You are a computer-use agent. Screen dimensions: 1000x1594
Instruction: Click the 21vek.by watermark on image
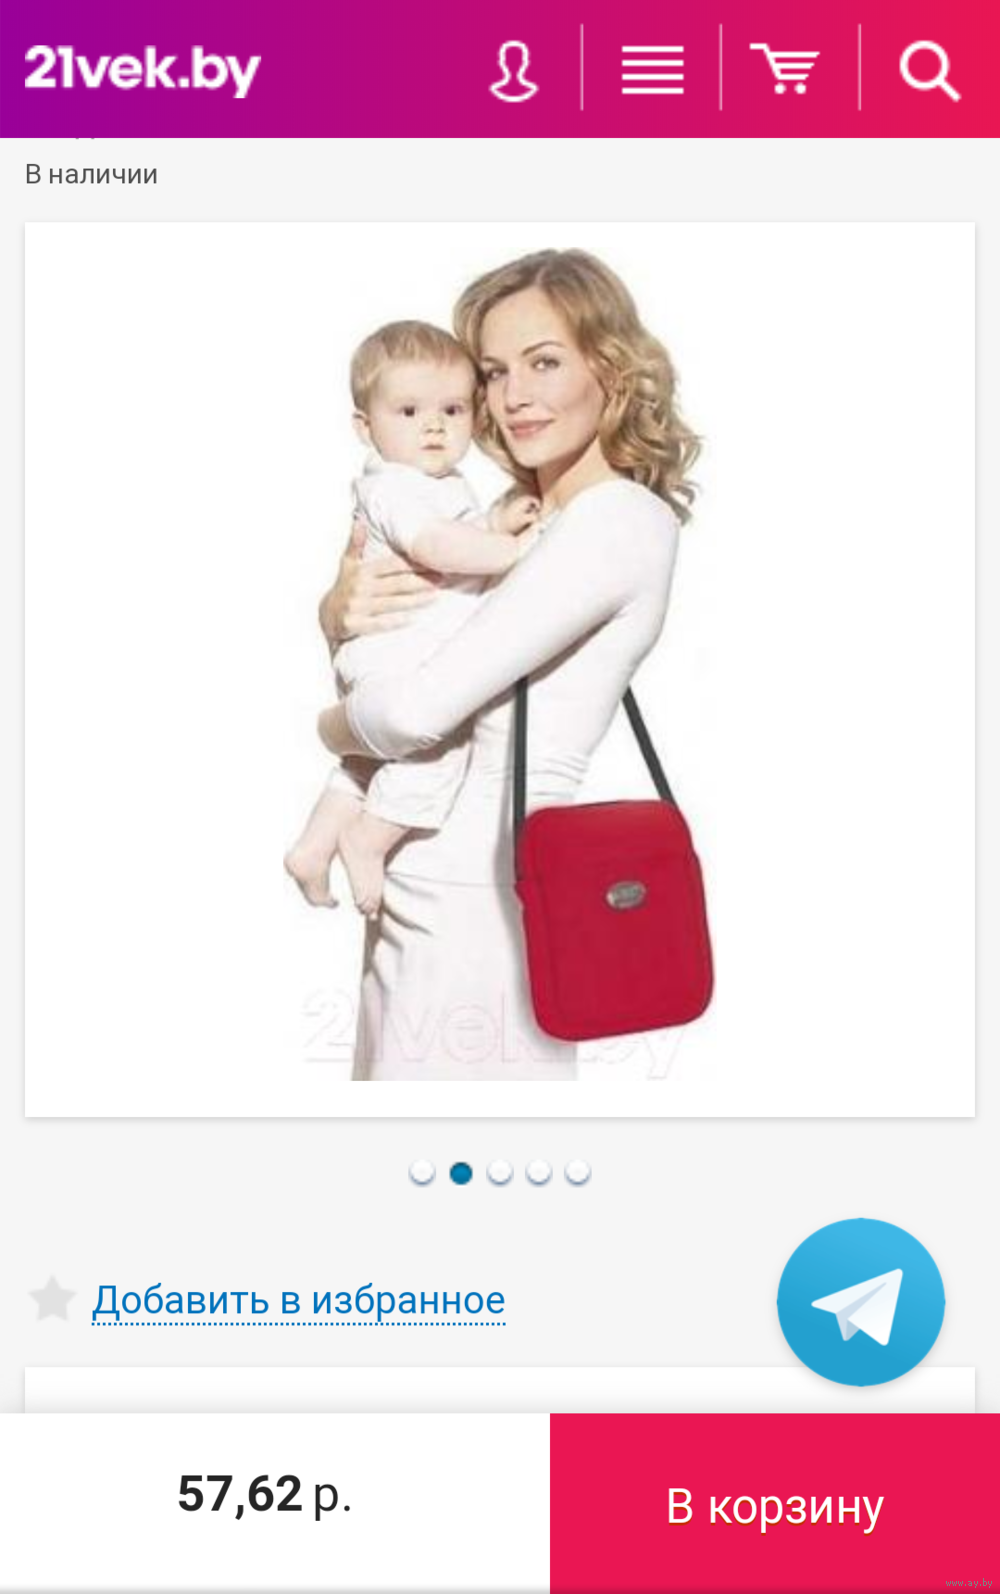click(490, 1030)
